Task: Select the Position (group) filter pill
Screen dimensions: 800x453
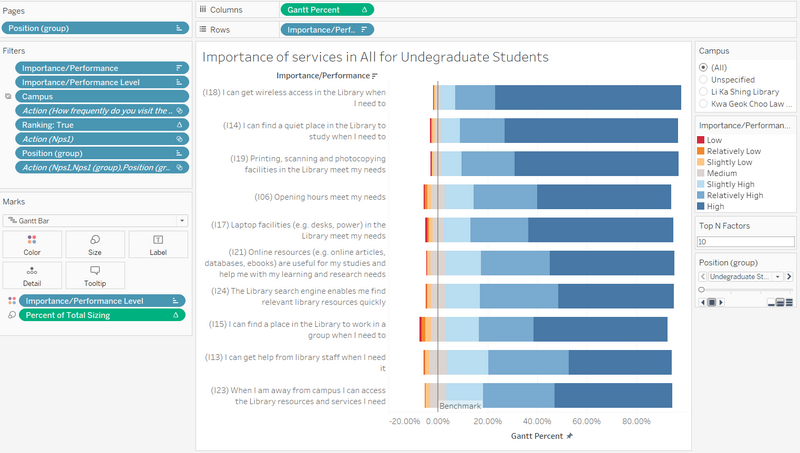Action: [x=102, y=153]
